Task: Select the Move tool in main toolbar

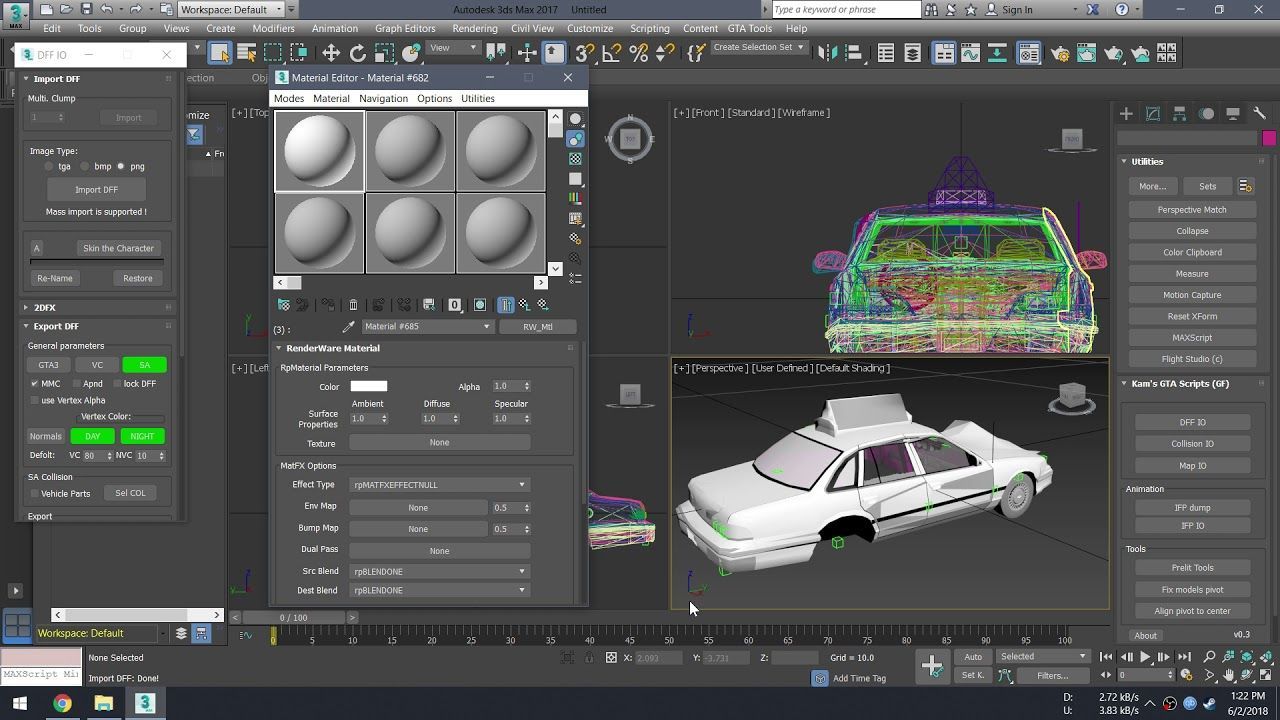Action: [330, 54]
